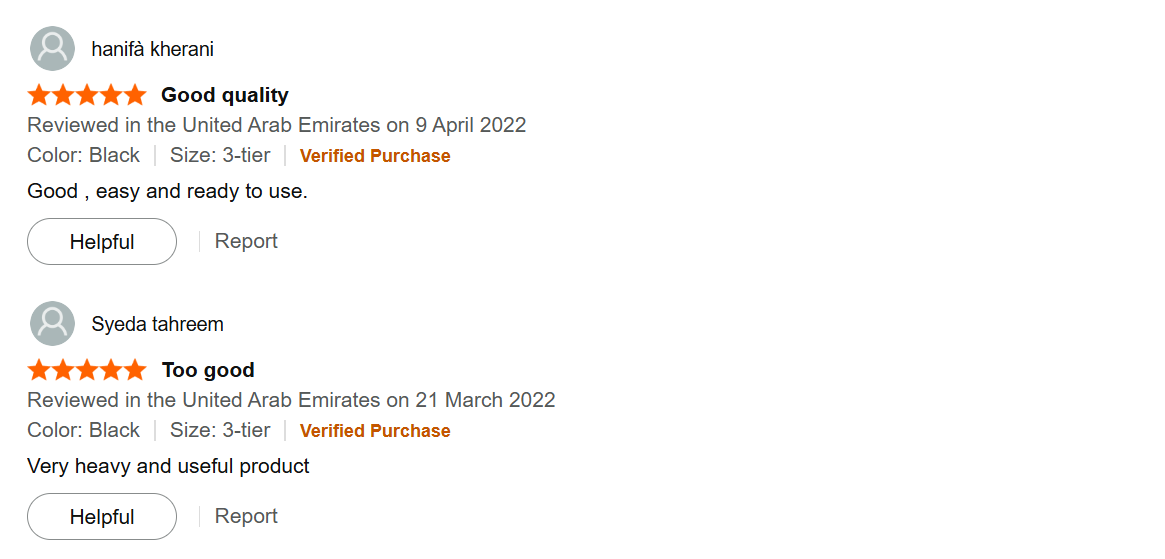This screenshot has width=1165, height=559.
Task: Open the "Good quality" review title
Action: (x=224, y=95)
